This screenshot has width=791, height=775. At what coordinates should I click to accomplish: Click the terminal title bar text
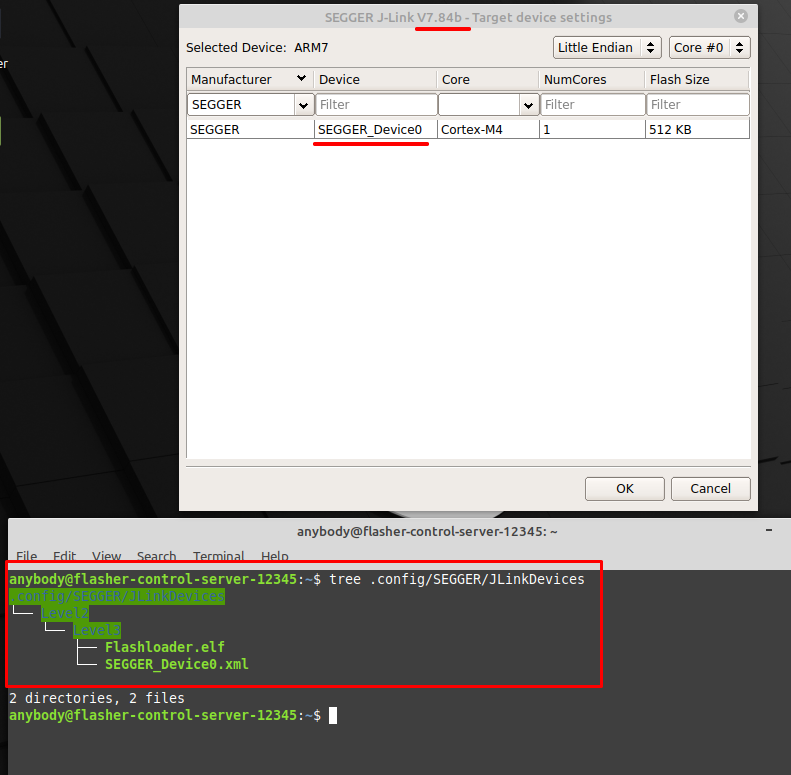[427, 531]
